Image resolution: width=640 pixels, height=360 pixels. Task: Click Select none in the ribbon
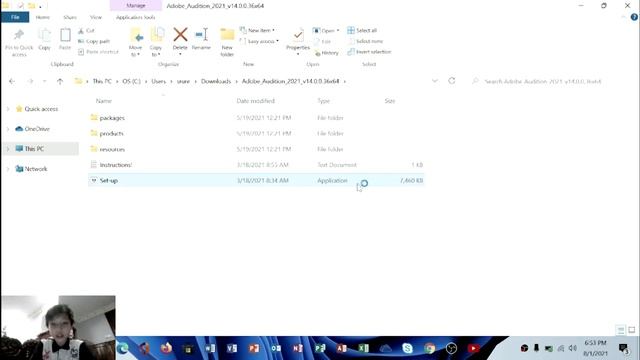pyautogui.click(x=365, y=41)
